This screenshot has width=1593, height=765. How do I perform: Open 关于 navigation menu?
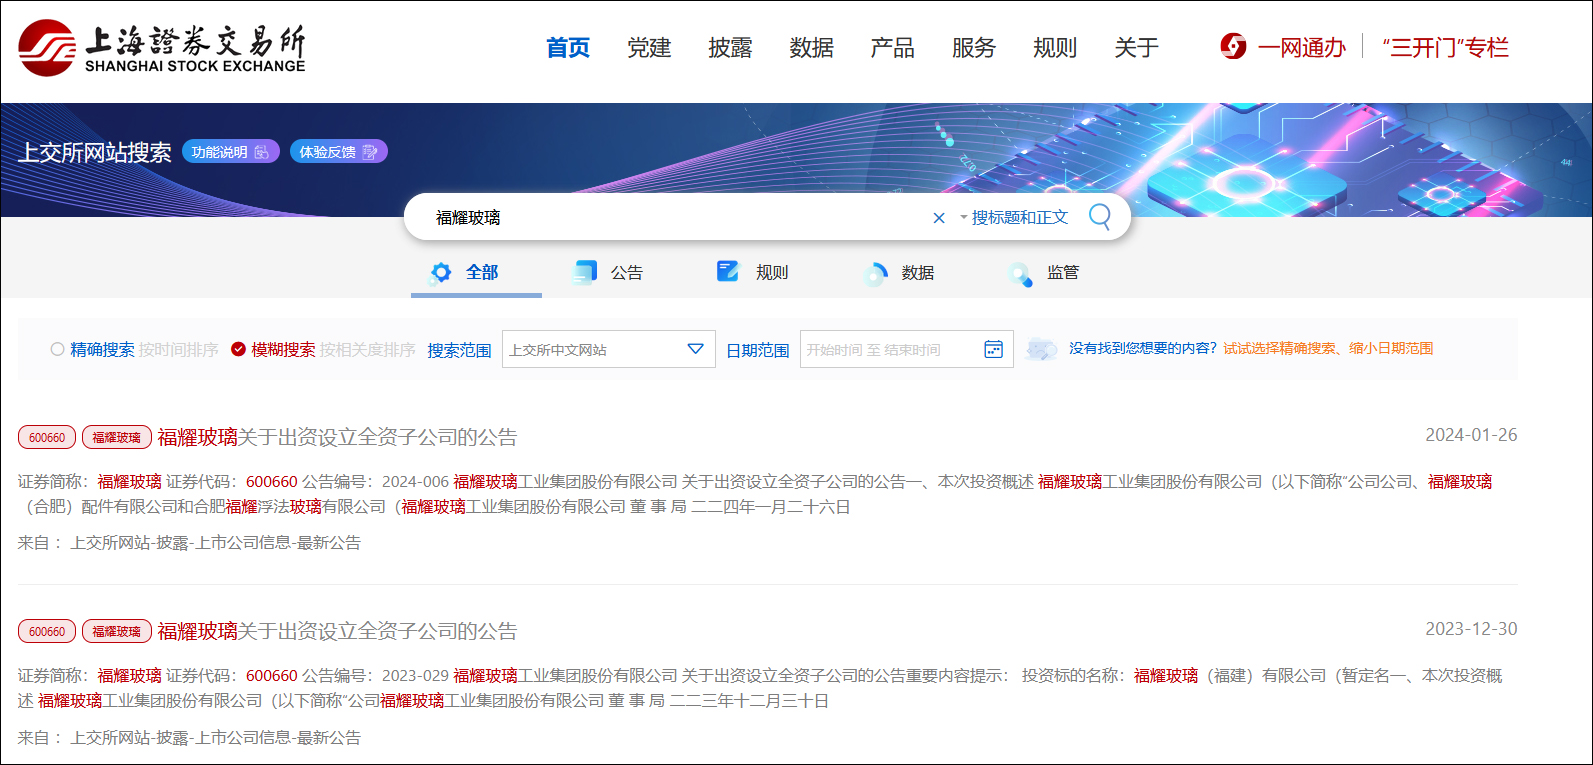[1136, 47]
